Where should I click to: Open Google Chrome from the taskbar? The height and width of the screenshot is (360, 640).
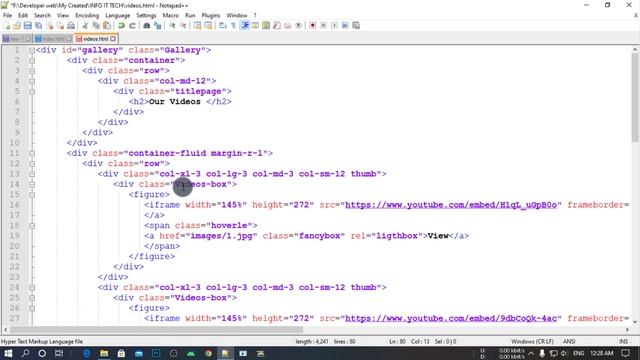pos(208,353)
